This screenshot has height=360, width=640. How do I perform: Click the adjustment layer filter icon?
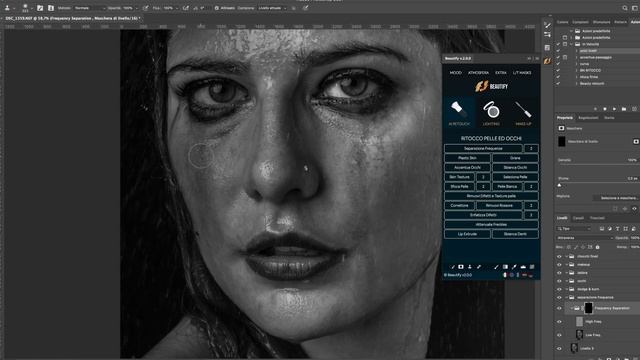click(609, 229)
